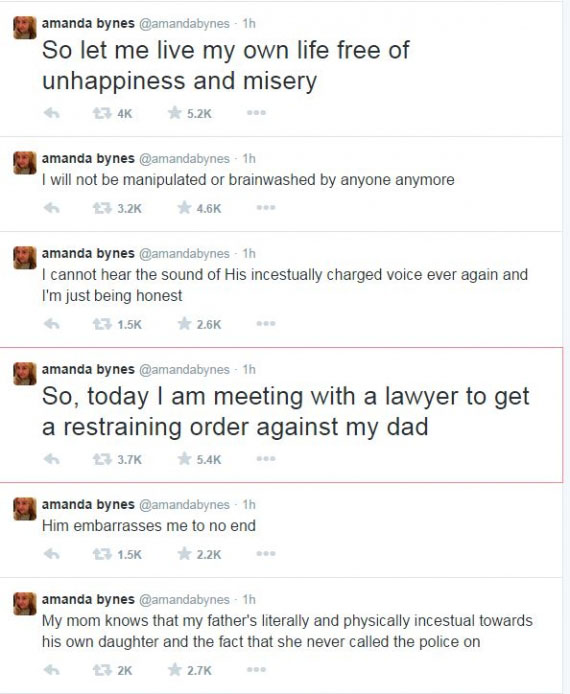Screen dimensions: 570x694
Task: Open the avatar thumbnail of 'incestually charged' tweet
Action: pyautogui.click(x=24, y=258)
